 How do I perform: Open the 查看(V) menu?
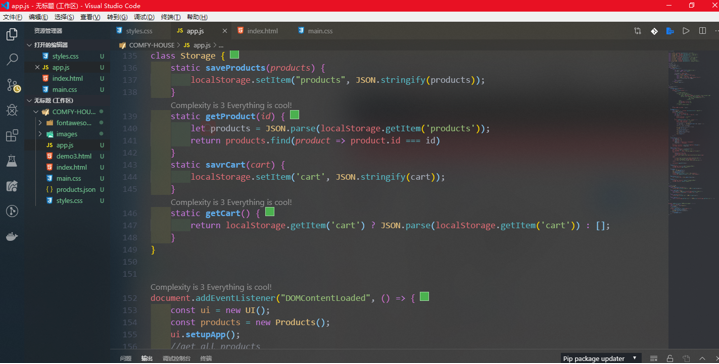pyautogui.click(x=90, y=17)
